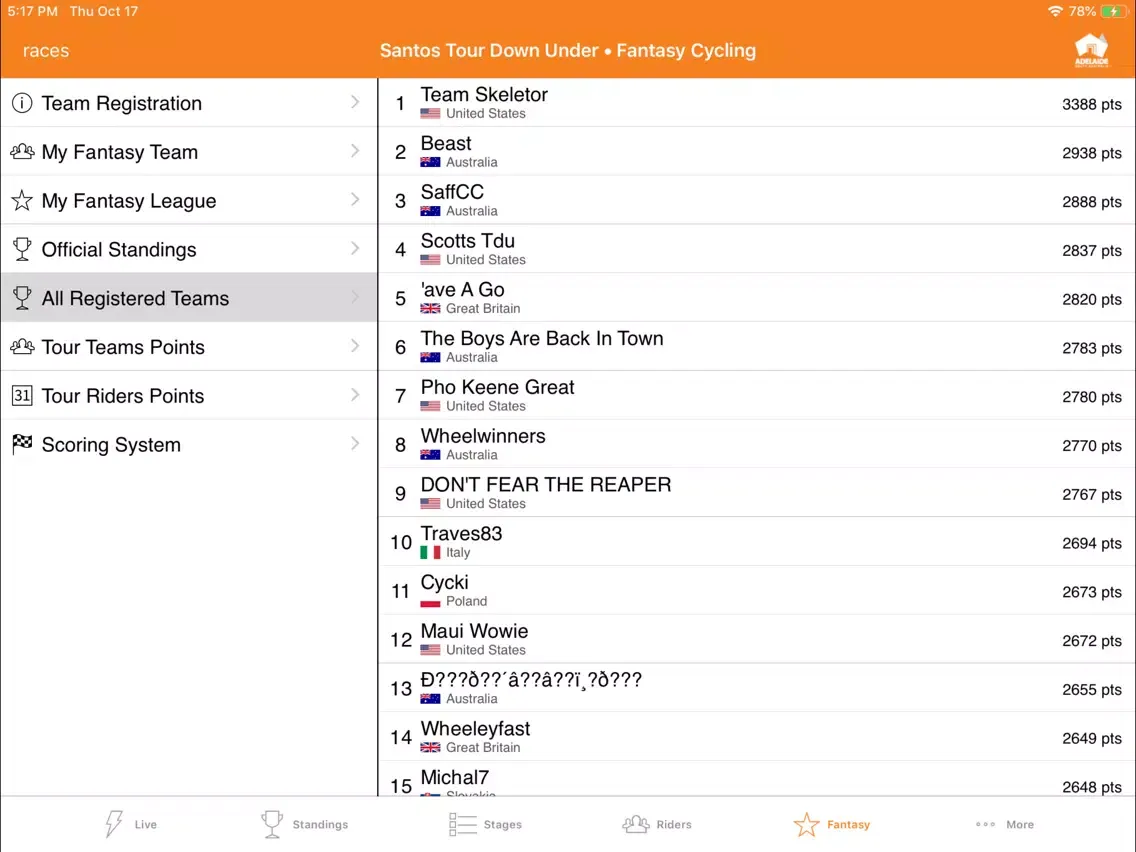Select the Scoring System label
This screenshot has width=1136, height=852.
tap(111, 445)
